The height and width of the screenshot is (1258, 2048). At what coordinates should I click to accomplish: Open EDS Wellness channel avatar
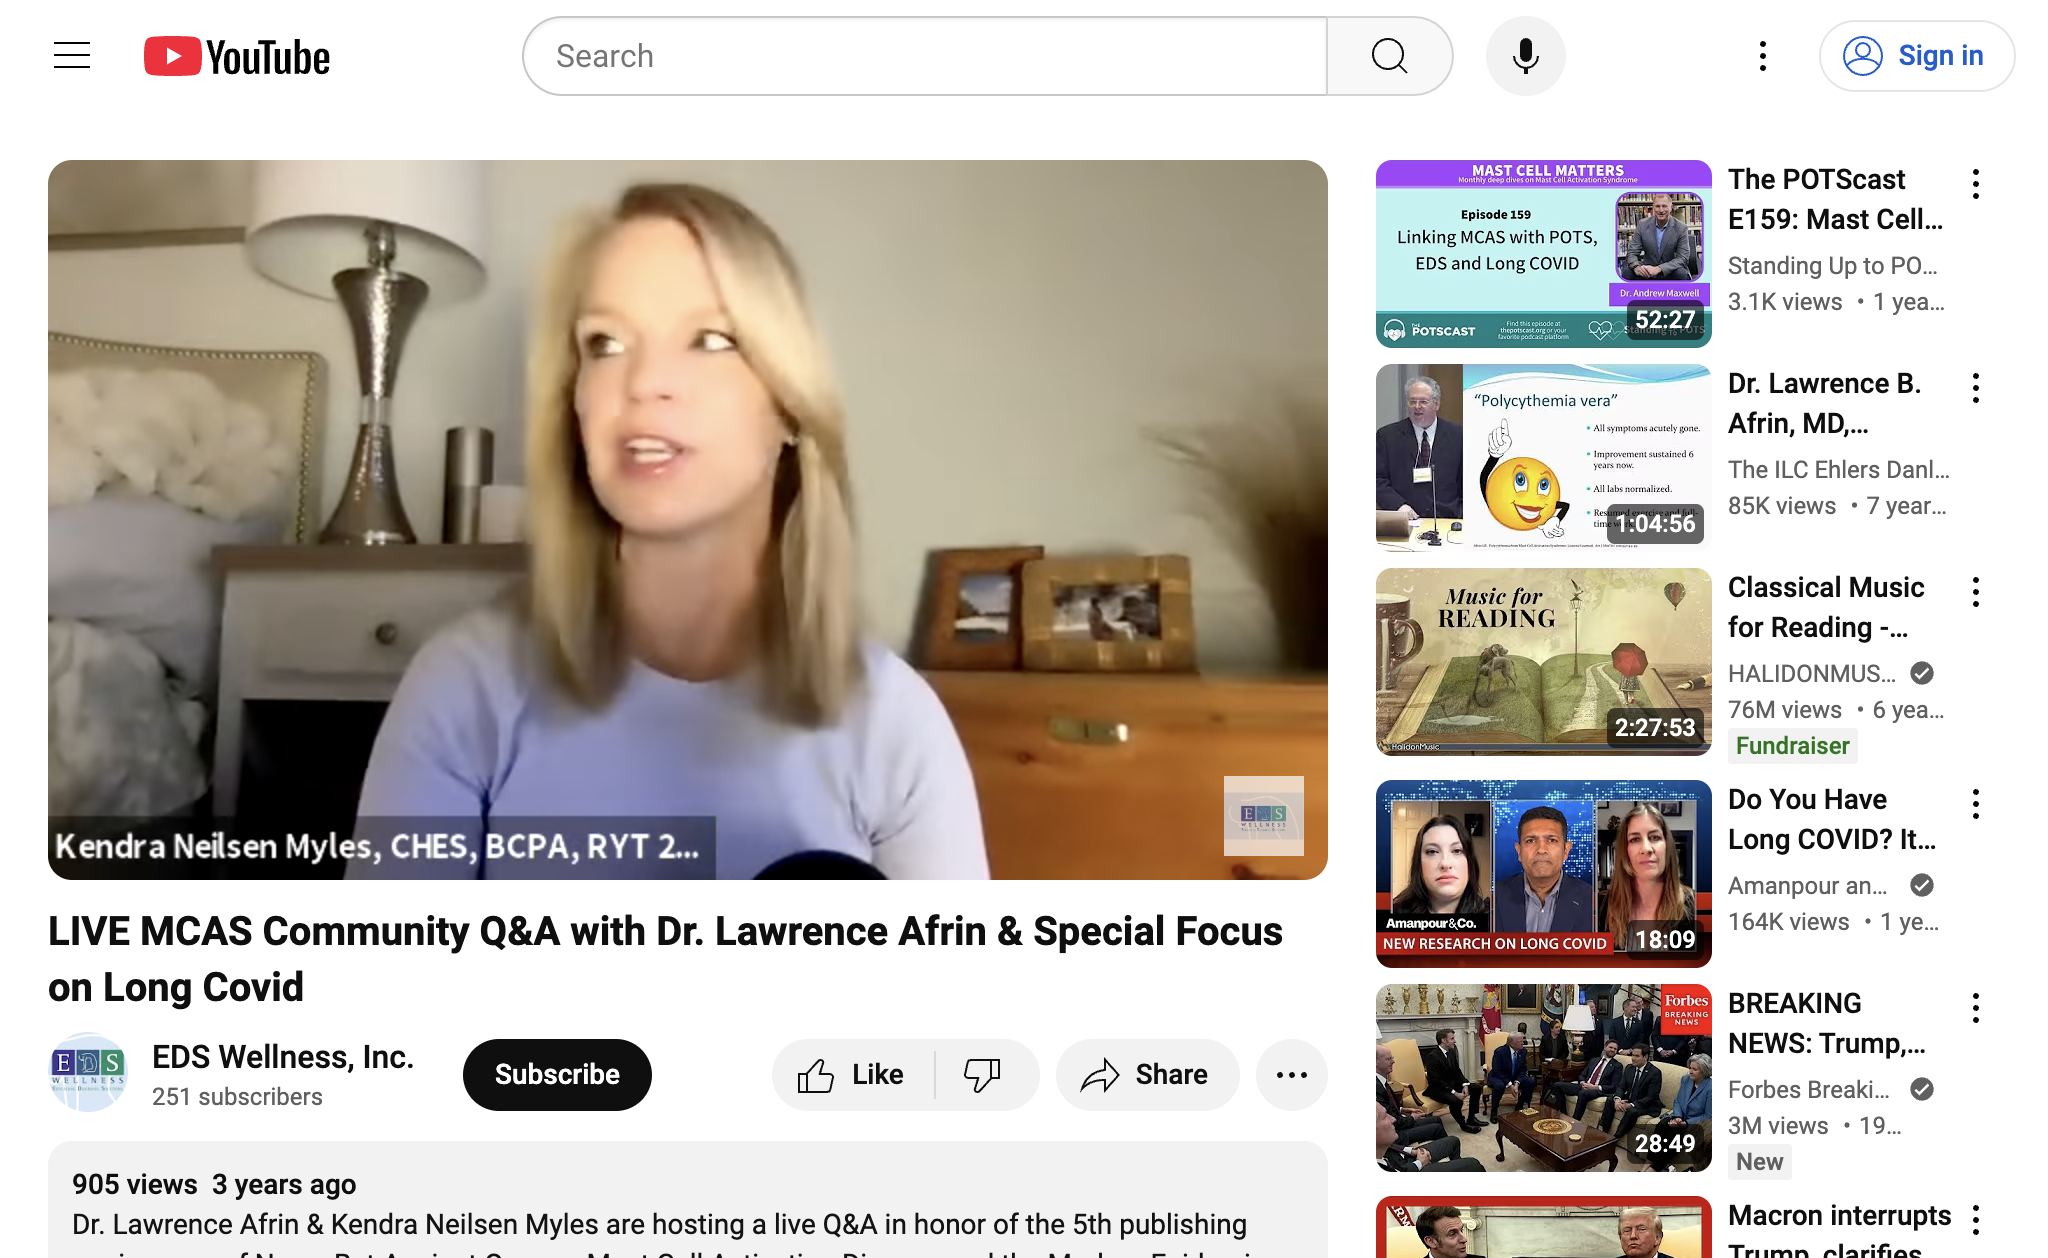(x=88, y=1072)
